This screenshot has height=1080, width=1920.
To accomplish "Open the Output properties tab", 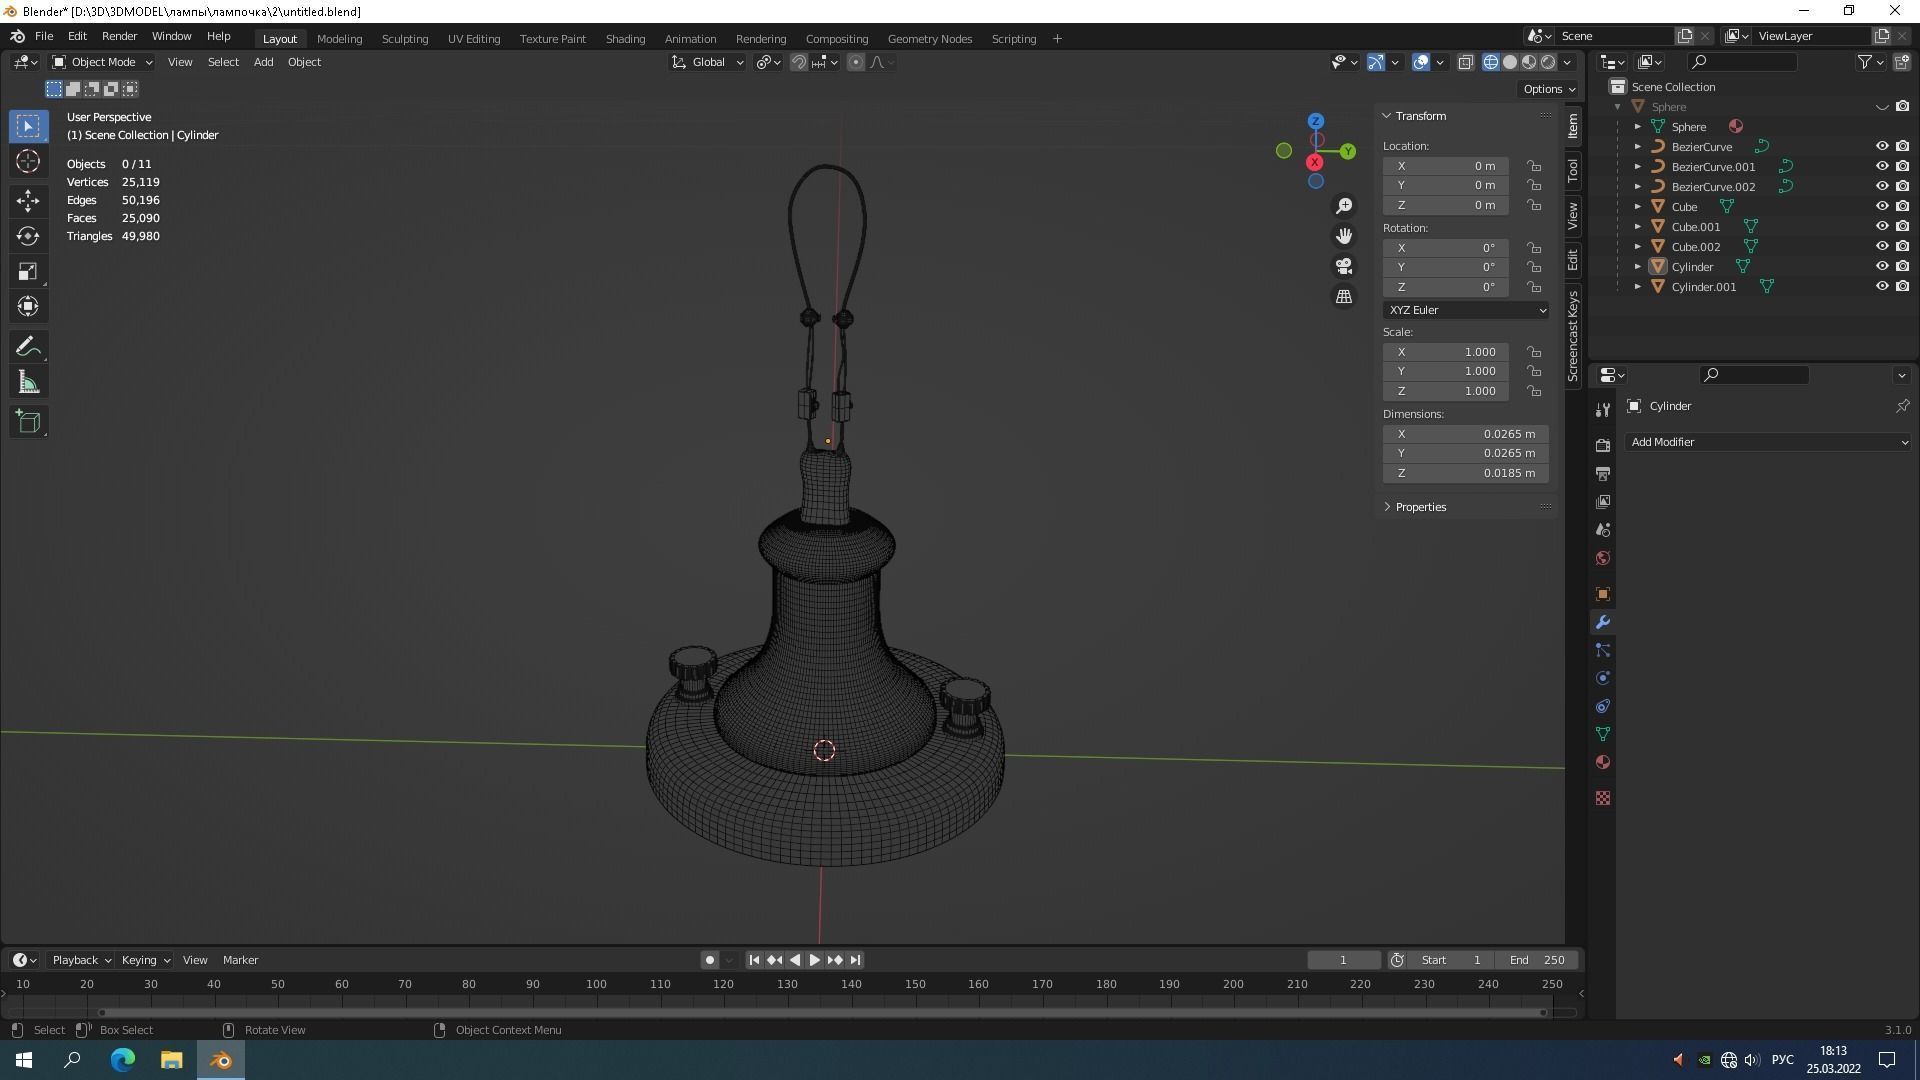I will click(1603, 473).
